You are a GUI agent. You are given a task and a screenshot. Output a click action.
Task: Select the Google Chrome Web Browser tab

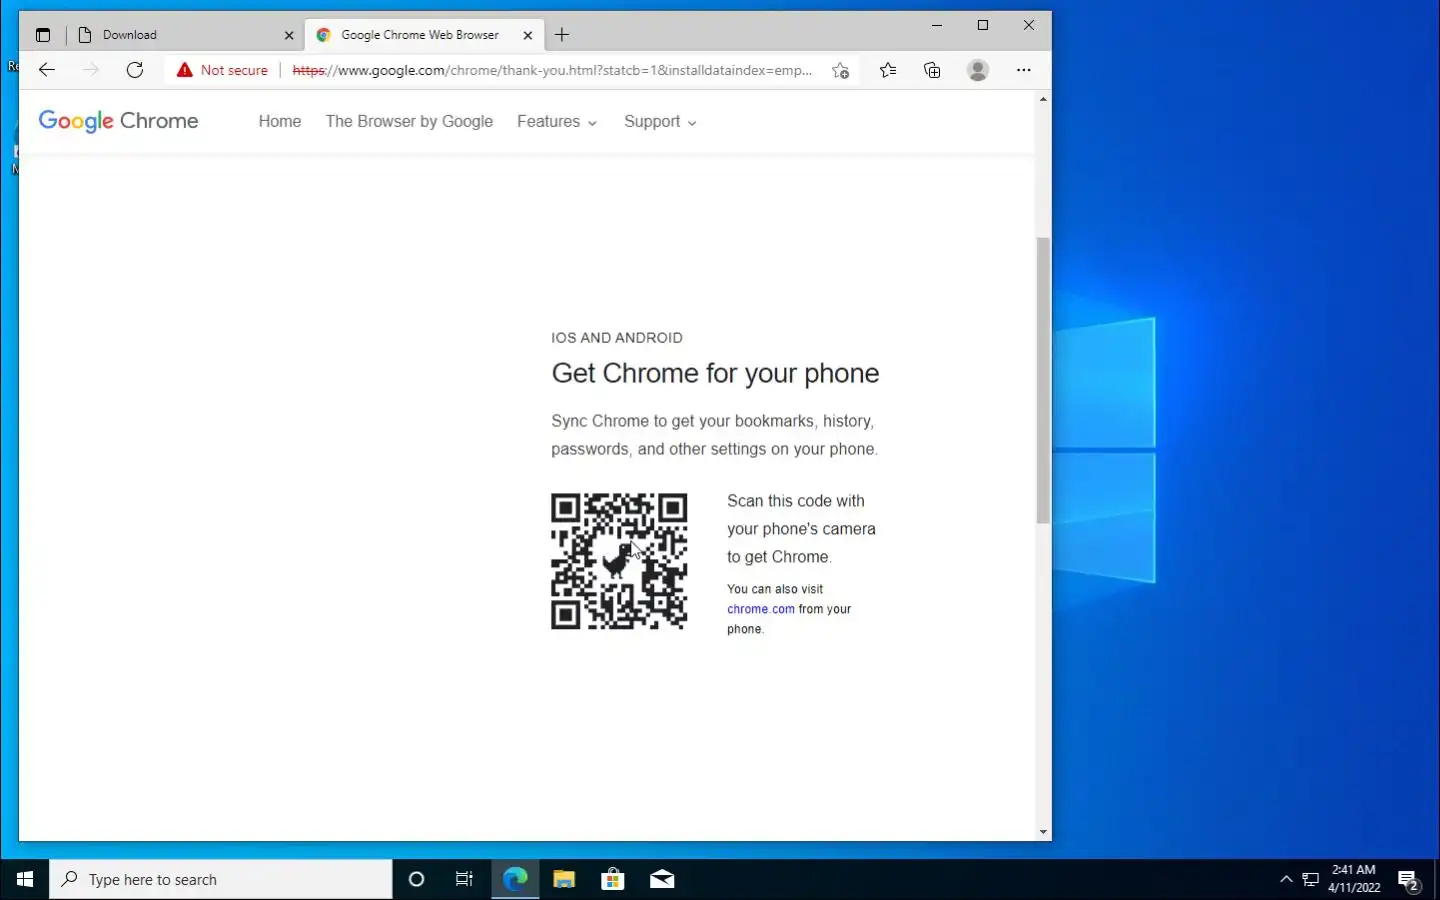pos(424,35)
